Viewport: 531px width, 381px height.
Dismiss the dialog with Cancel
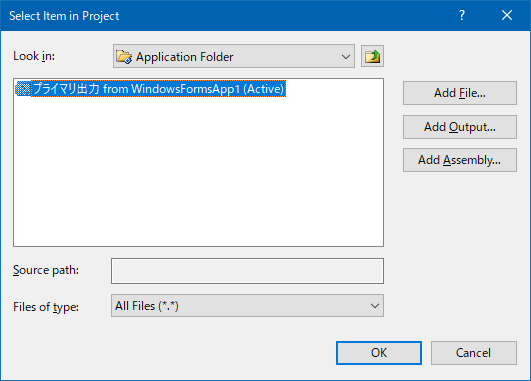(x=474, y=353)
